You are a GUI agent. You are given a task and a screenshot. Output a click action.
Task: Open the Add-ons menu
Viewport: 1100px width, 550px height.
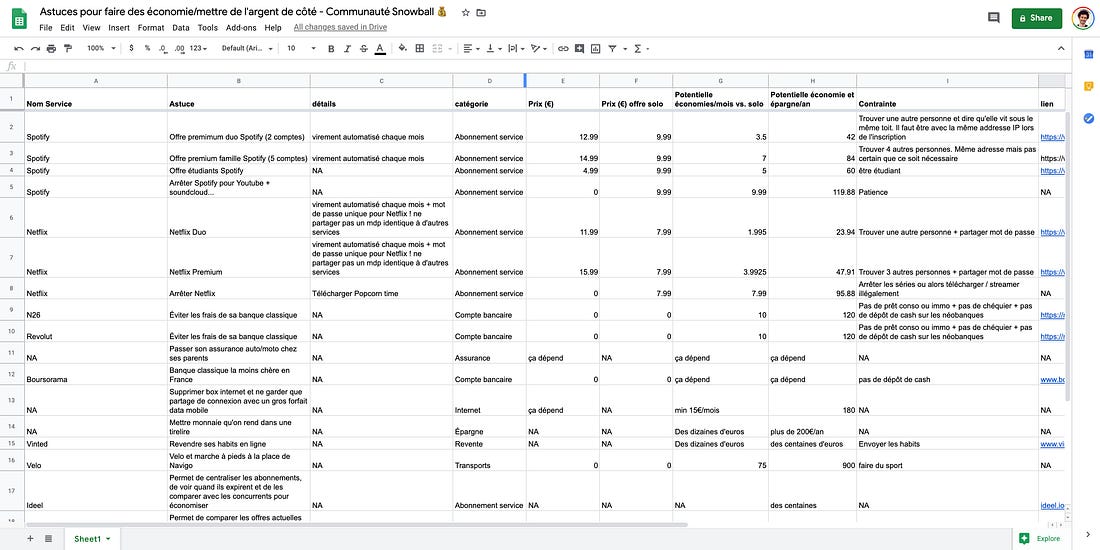241,28
